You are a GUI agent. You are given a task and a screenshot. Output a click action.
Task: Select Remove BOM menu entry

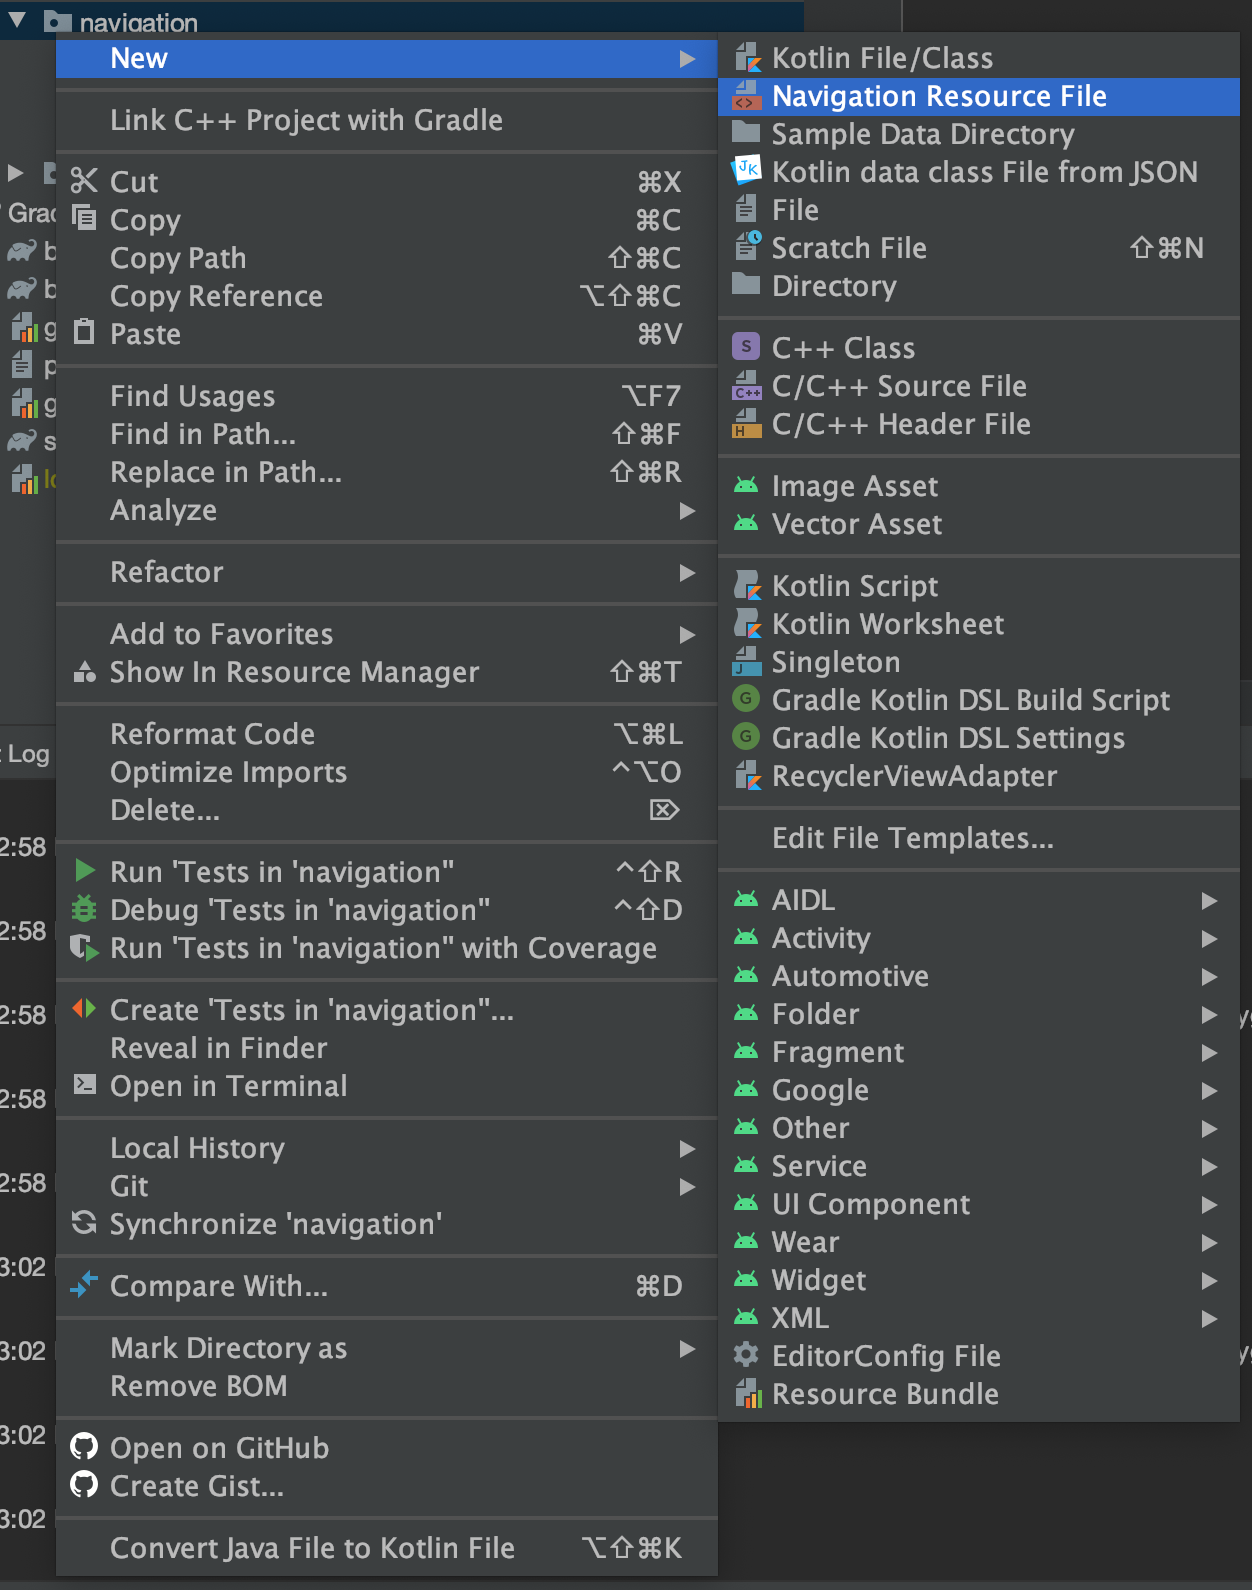(x=387, y=1386)
